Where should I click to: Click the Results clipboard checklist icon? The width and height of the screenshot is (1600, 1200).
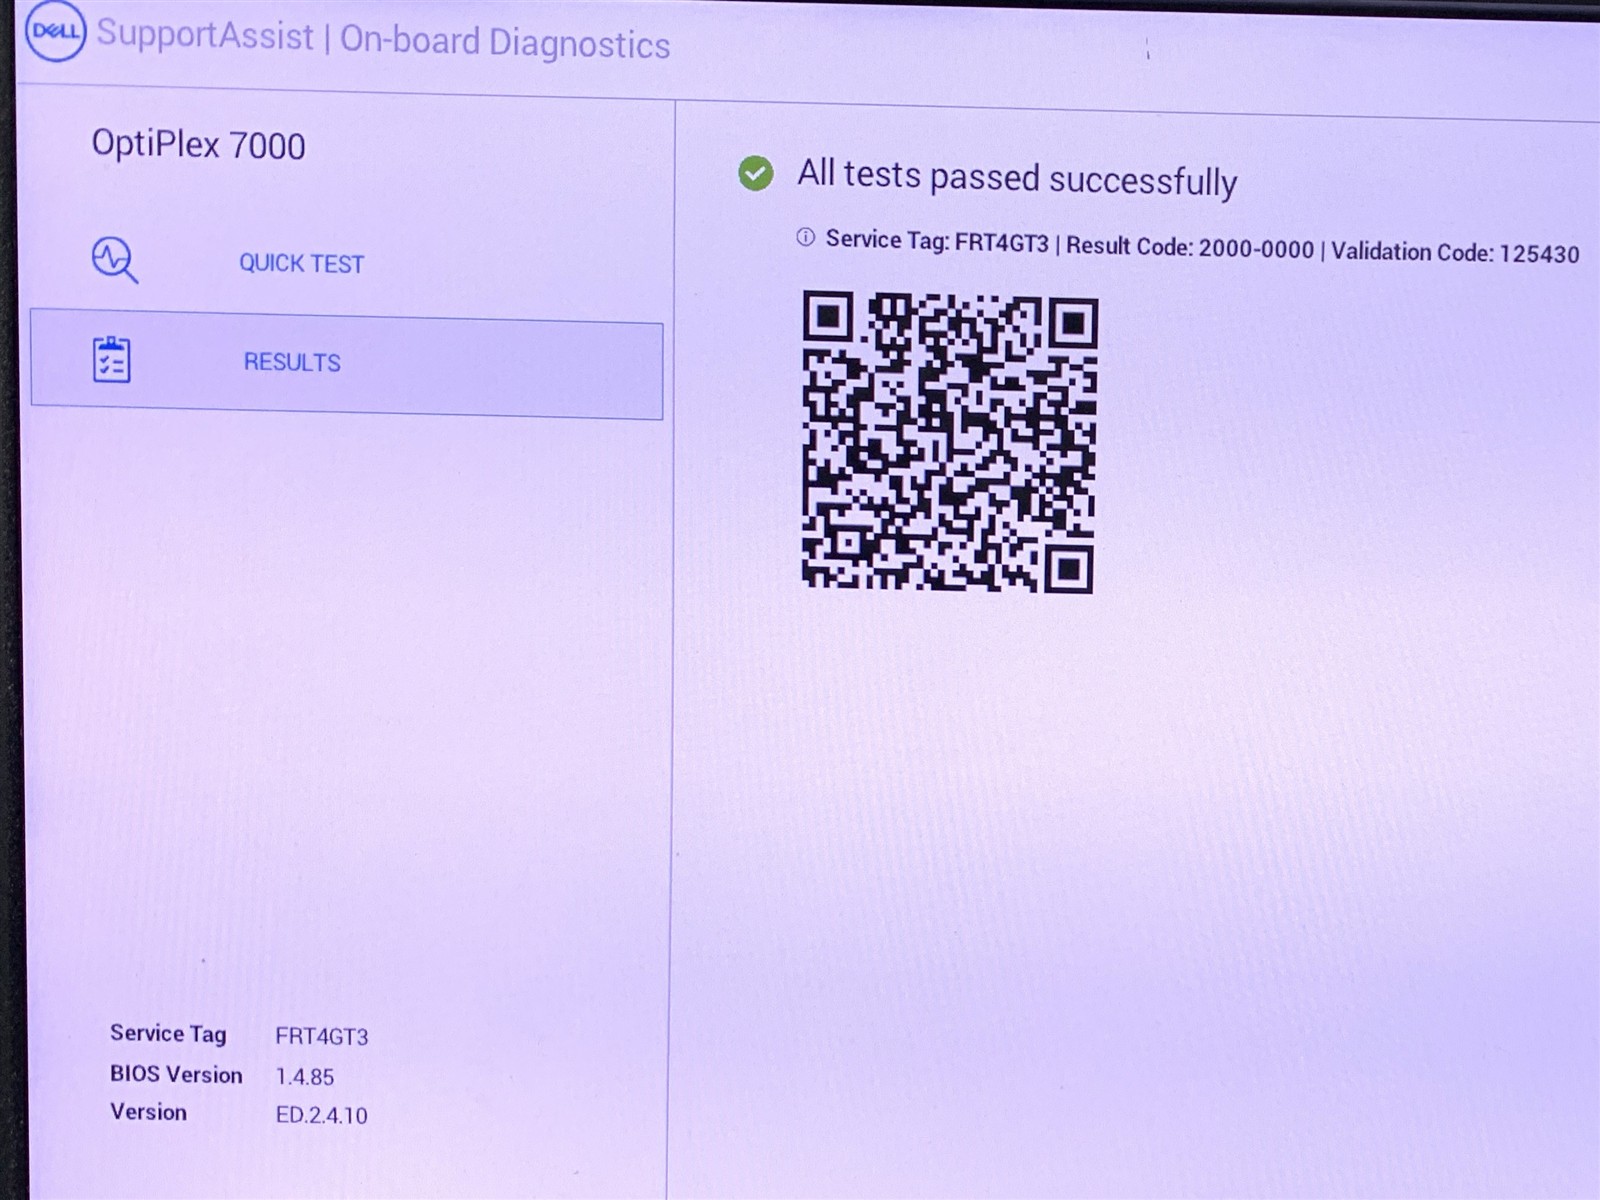(112, 360)
